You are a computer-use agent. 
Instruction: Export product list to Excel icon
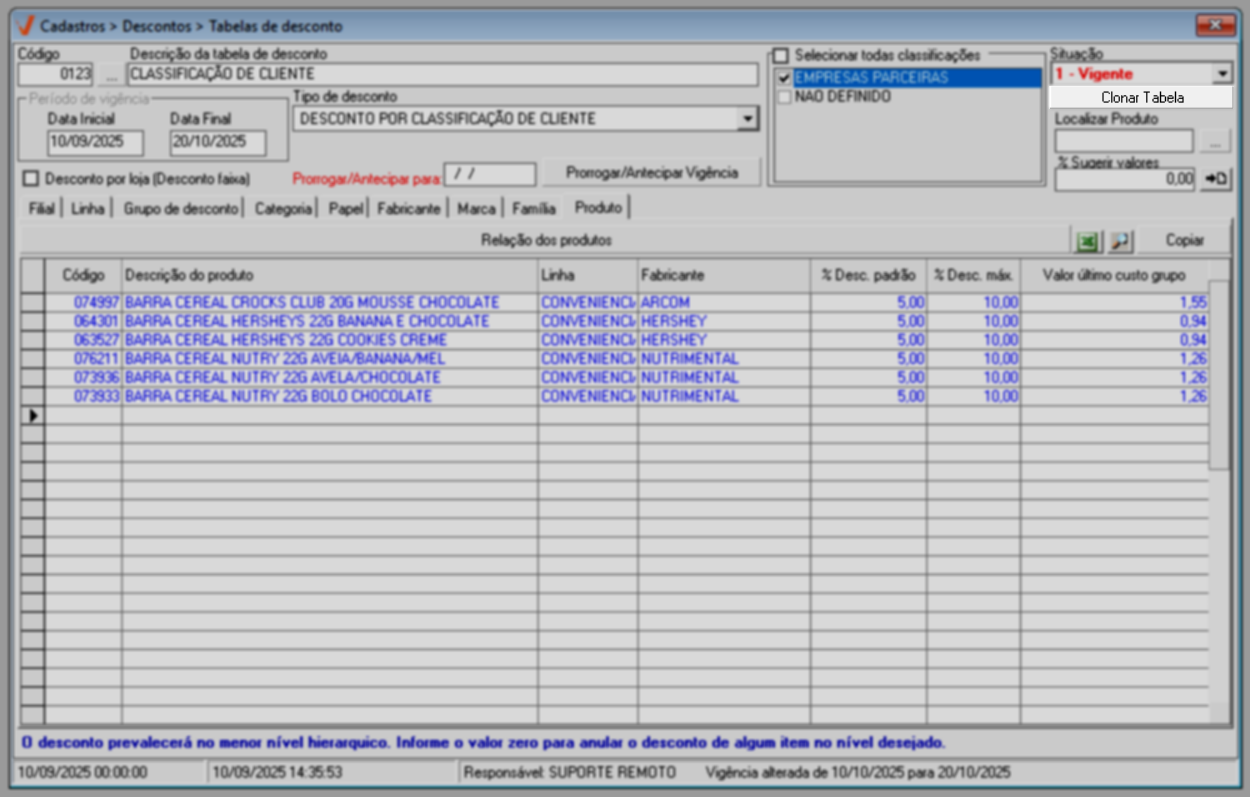click(1087, 241)
